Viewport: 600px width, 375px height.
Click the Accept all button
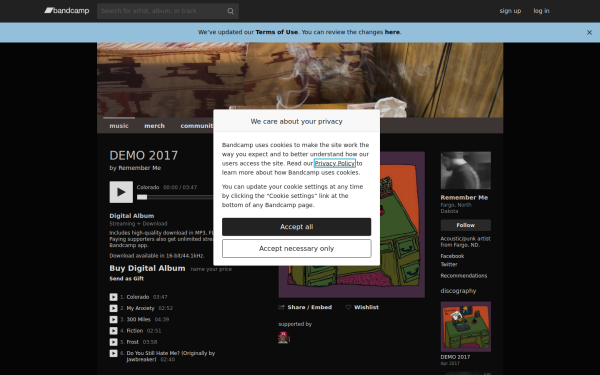(x=297, y=227)
